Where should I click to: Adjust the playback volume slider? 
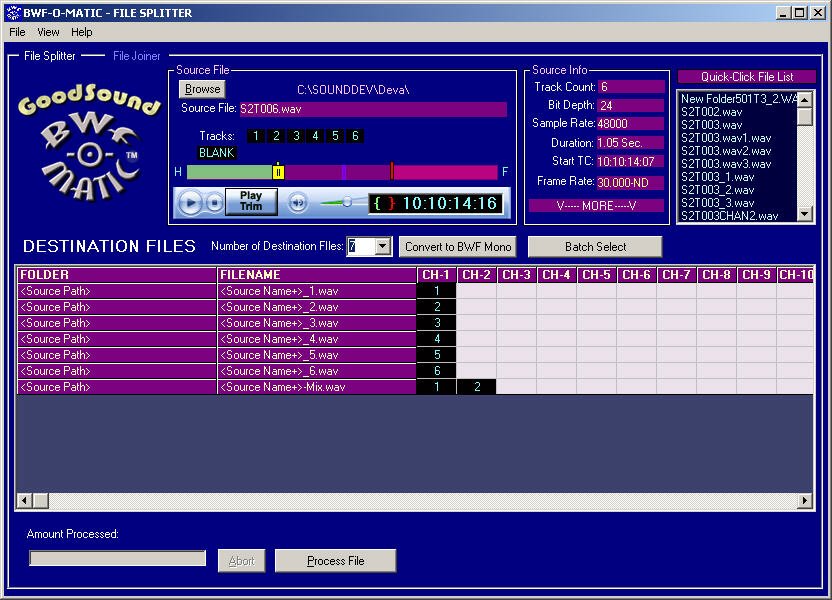(x=347, y=202)
